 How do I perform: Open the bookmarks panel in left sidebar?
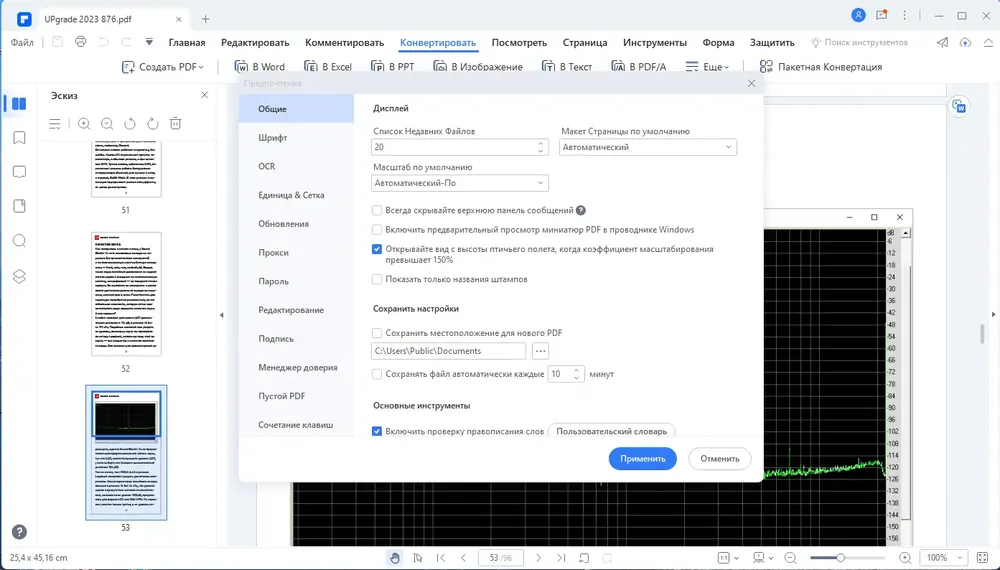click(19, 138)
